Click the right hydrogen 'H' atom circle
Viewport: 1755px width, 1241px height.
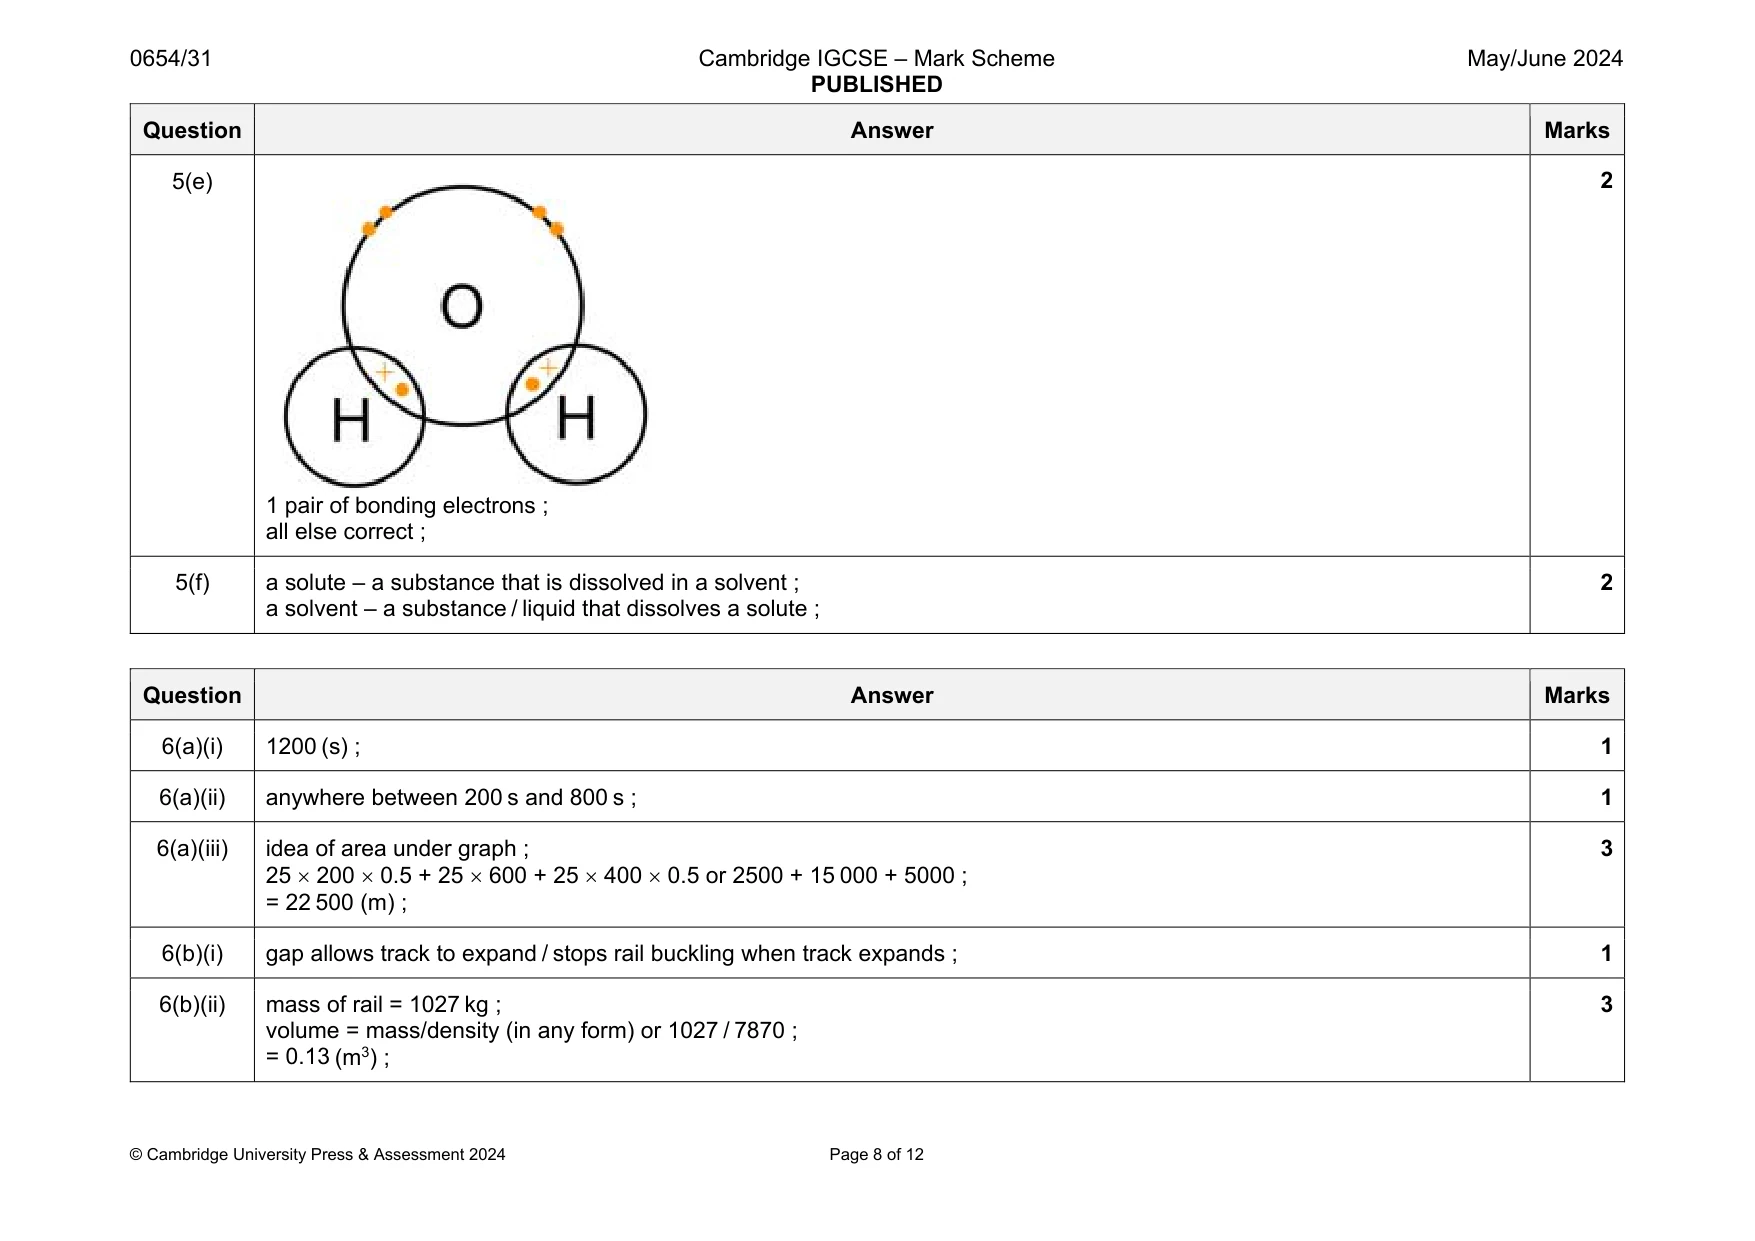tap(576, 414)
